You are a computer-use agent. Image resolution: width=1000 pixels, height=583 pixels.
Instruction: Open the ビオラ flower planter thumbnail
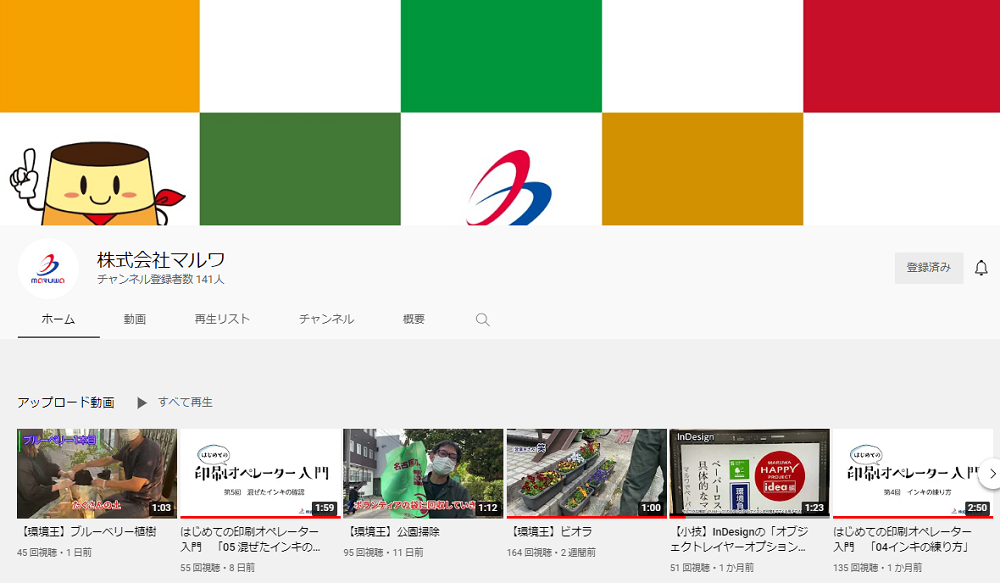[586, 473]
